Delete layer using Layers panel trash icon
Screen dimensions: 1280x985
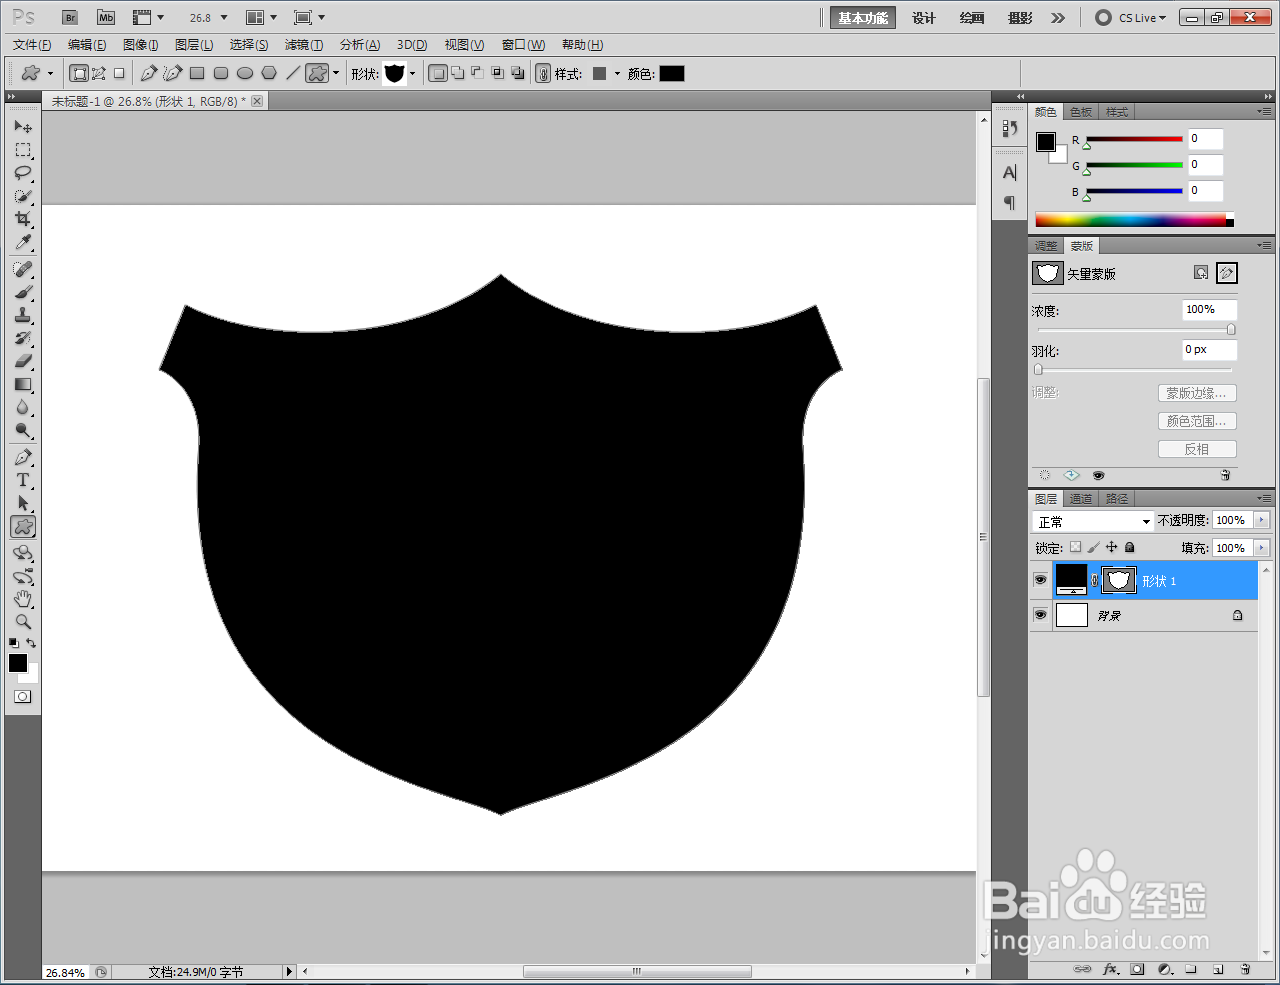tap(1245, 969)
